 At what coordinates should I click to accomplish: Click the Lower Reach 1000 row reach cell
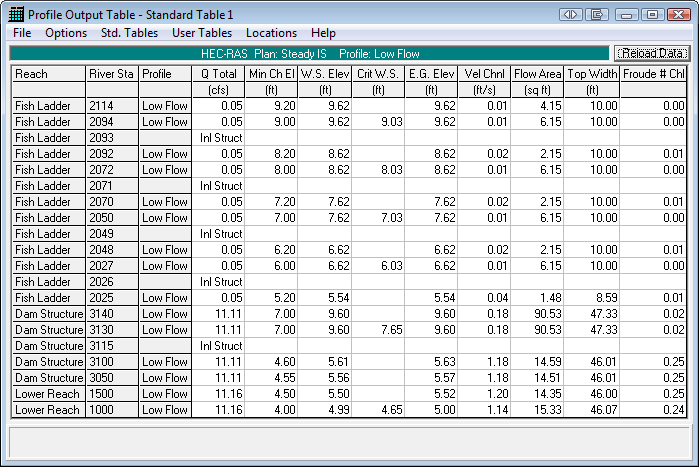pyautogui.click(x=48, y=409)
